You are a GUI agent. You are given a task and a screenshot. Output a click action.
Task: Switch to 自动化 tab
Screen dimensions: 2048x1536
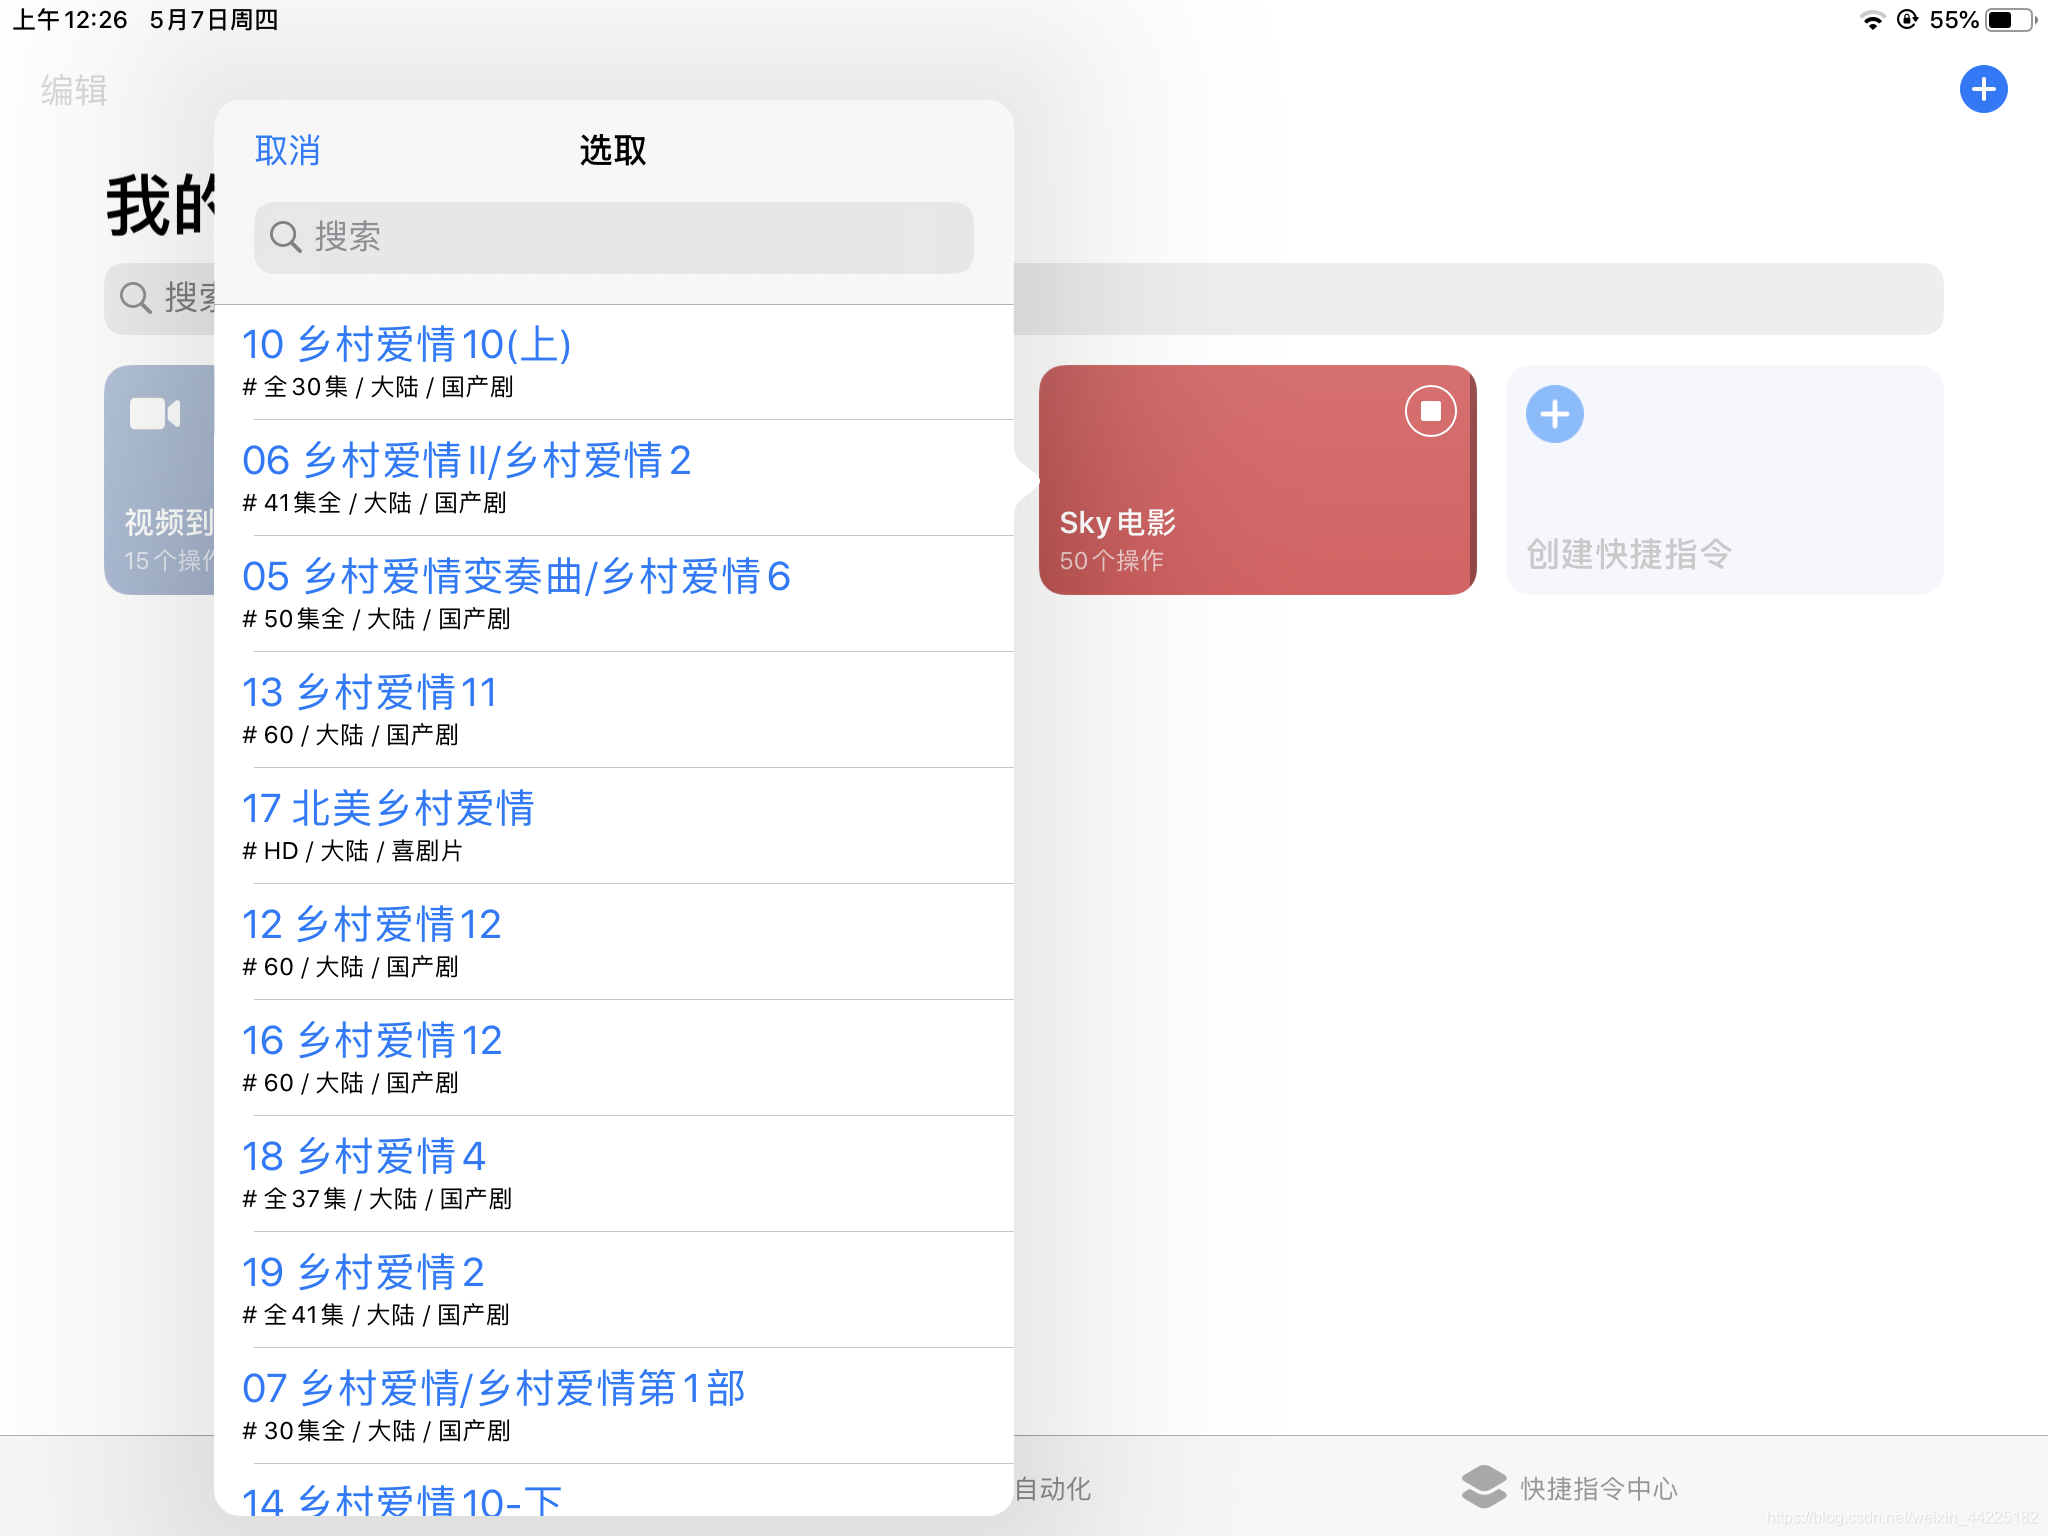(x=1052, y=1489)
